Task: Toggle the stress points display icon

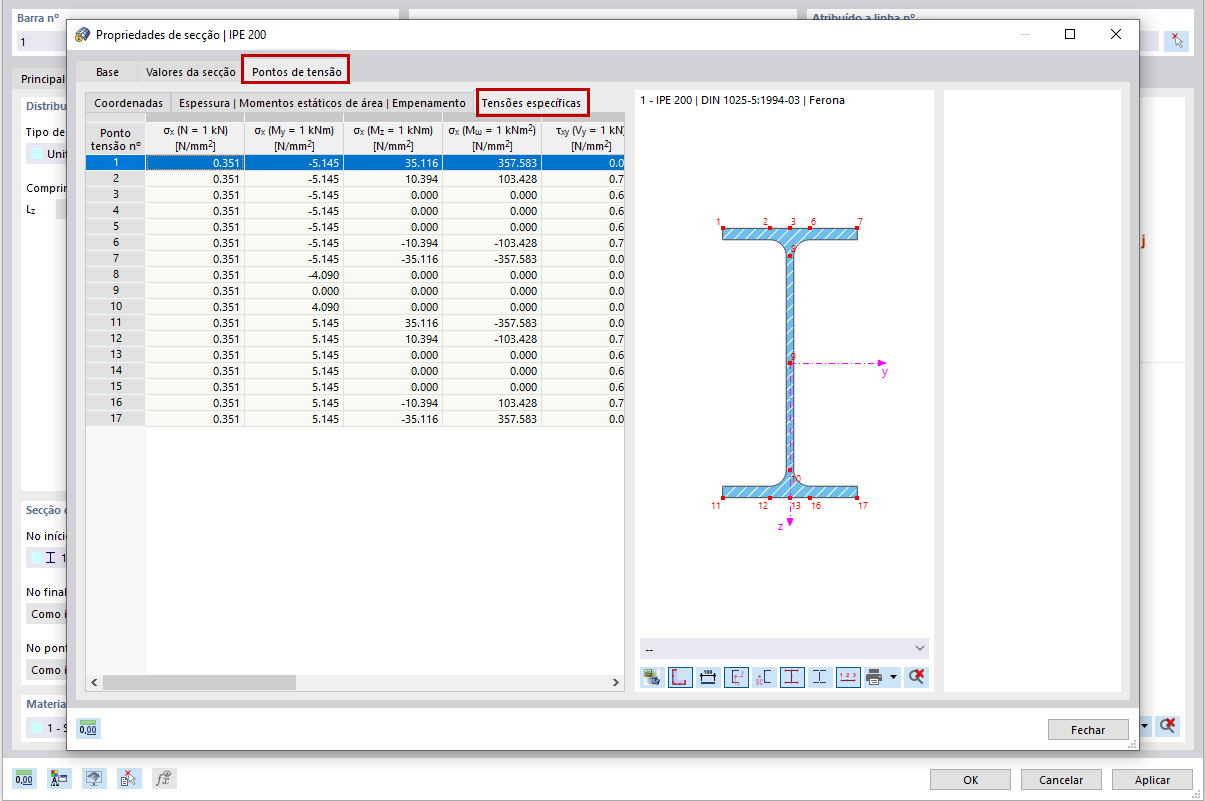Action: [680, 677]
